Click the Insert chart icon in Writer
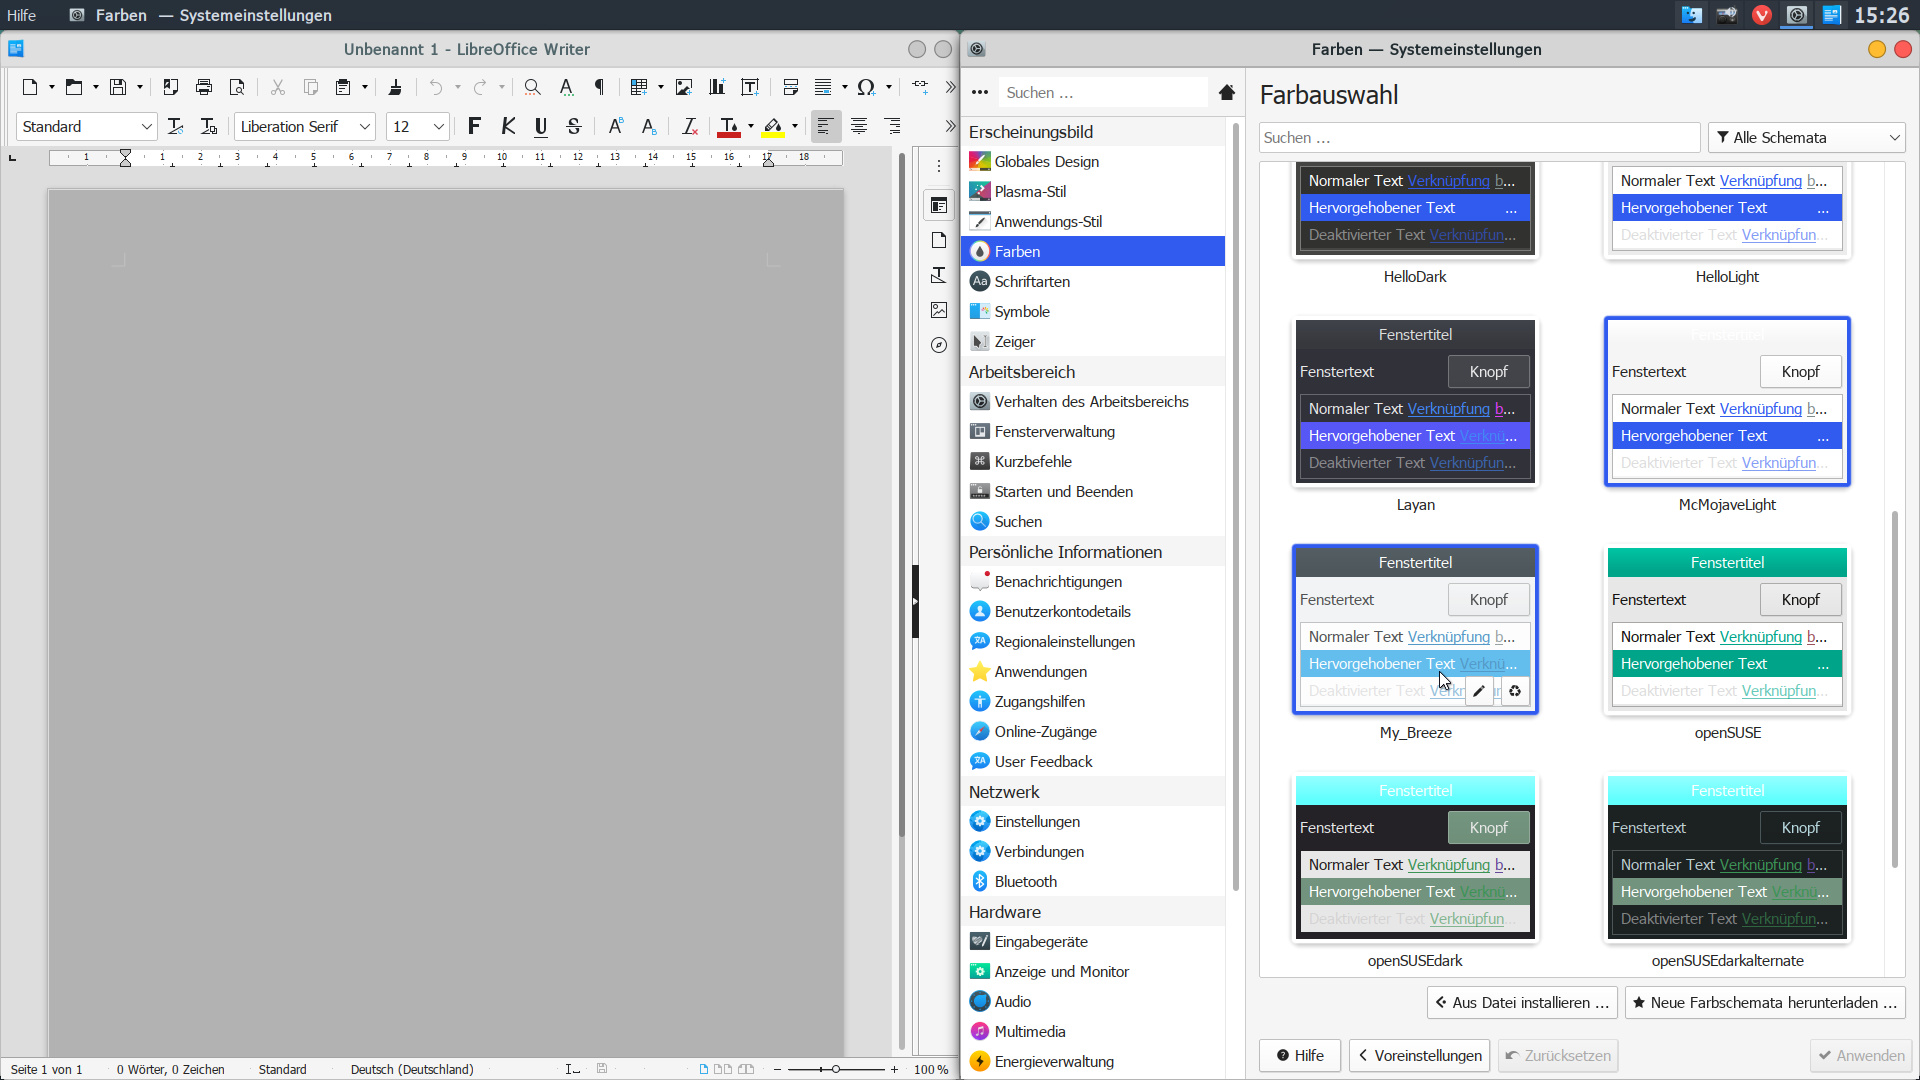Viewport: 1920px width, 1080px height. 717,87
